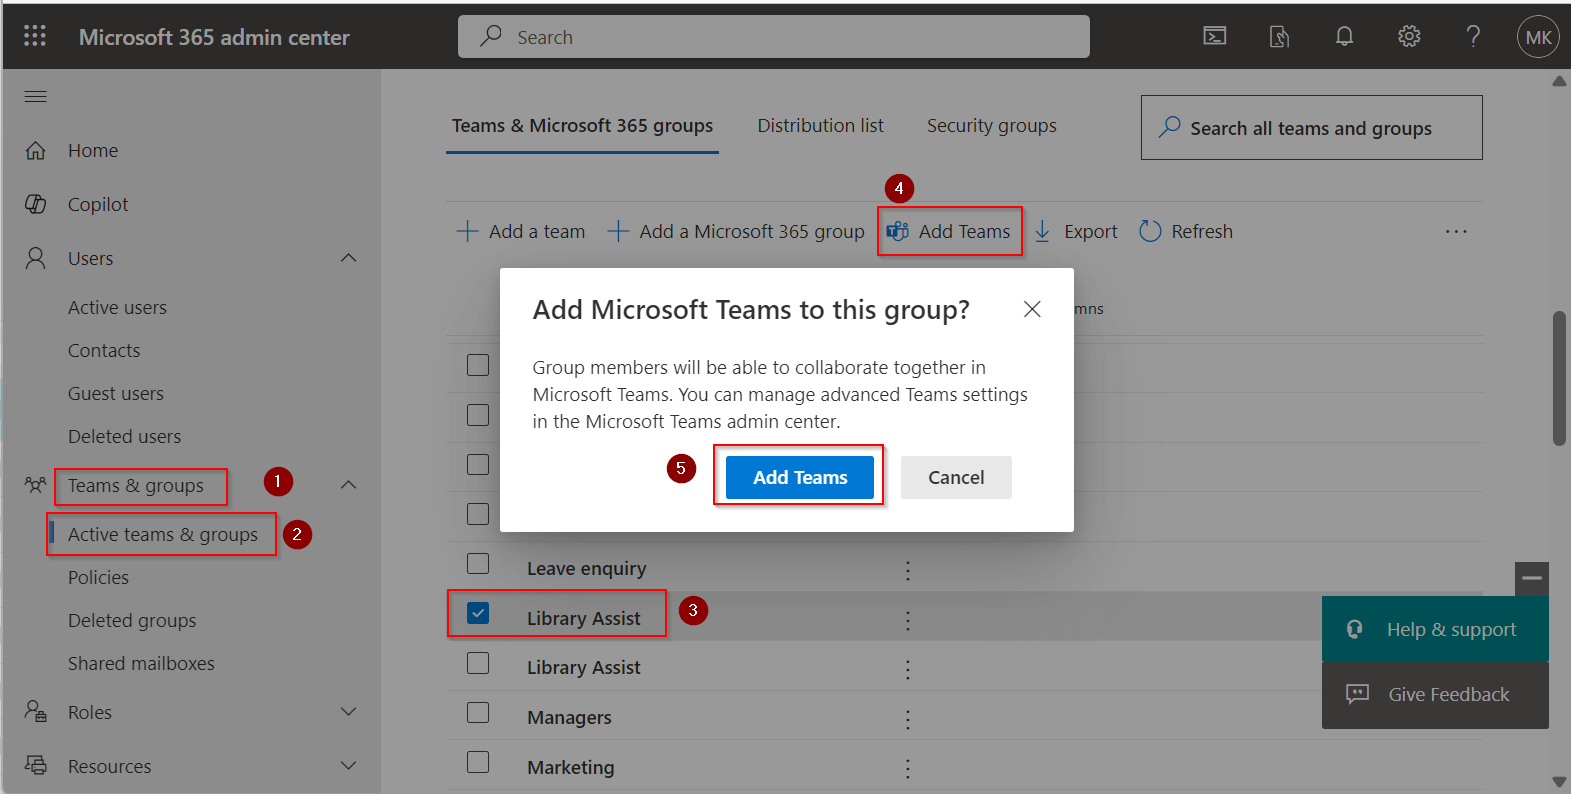Screen dimensions: 1571x794
Task: Check the first row checkbox in list
Action: [x=478, y=365]
